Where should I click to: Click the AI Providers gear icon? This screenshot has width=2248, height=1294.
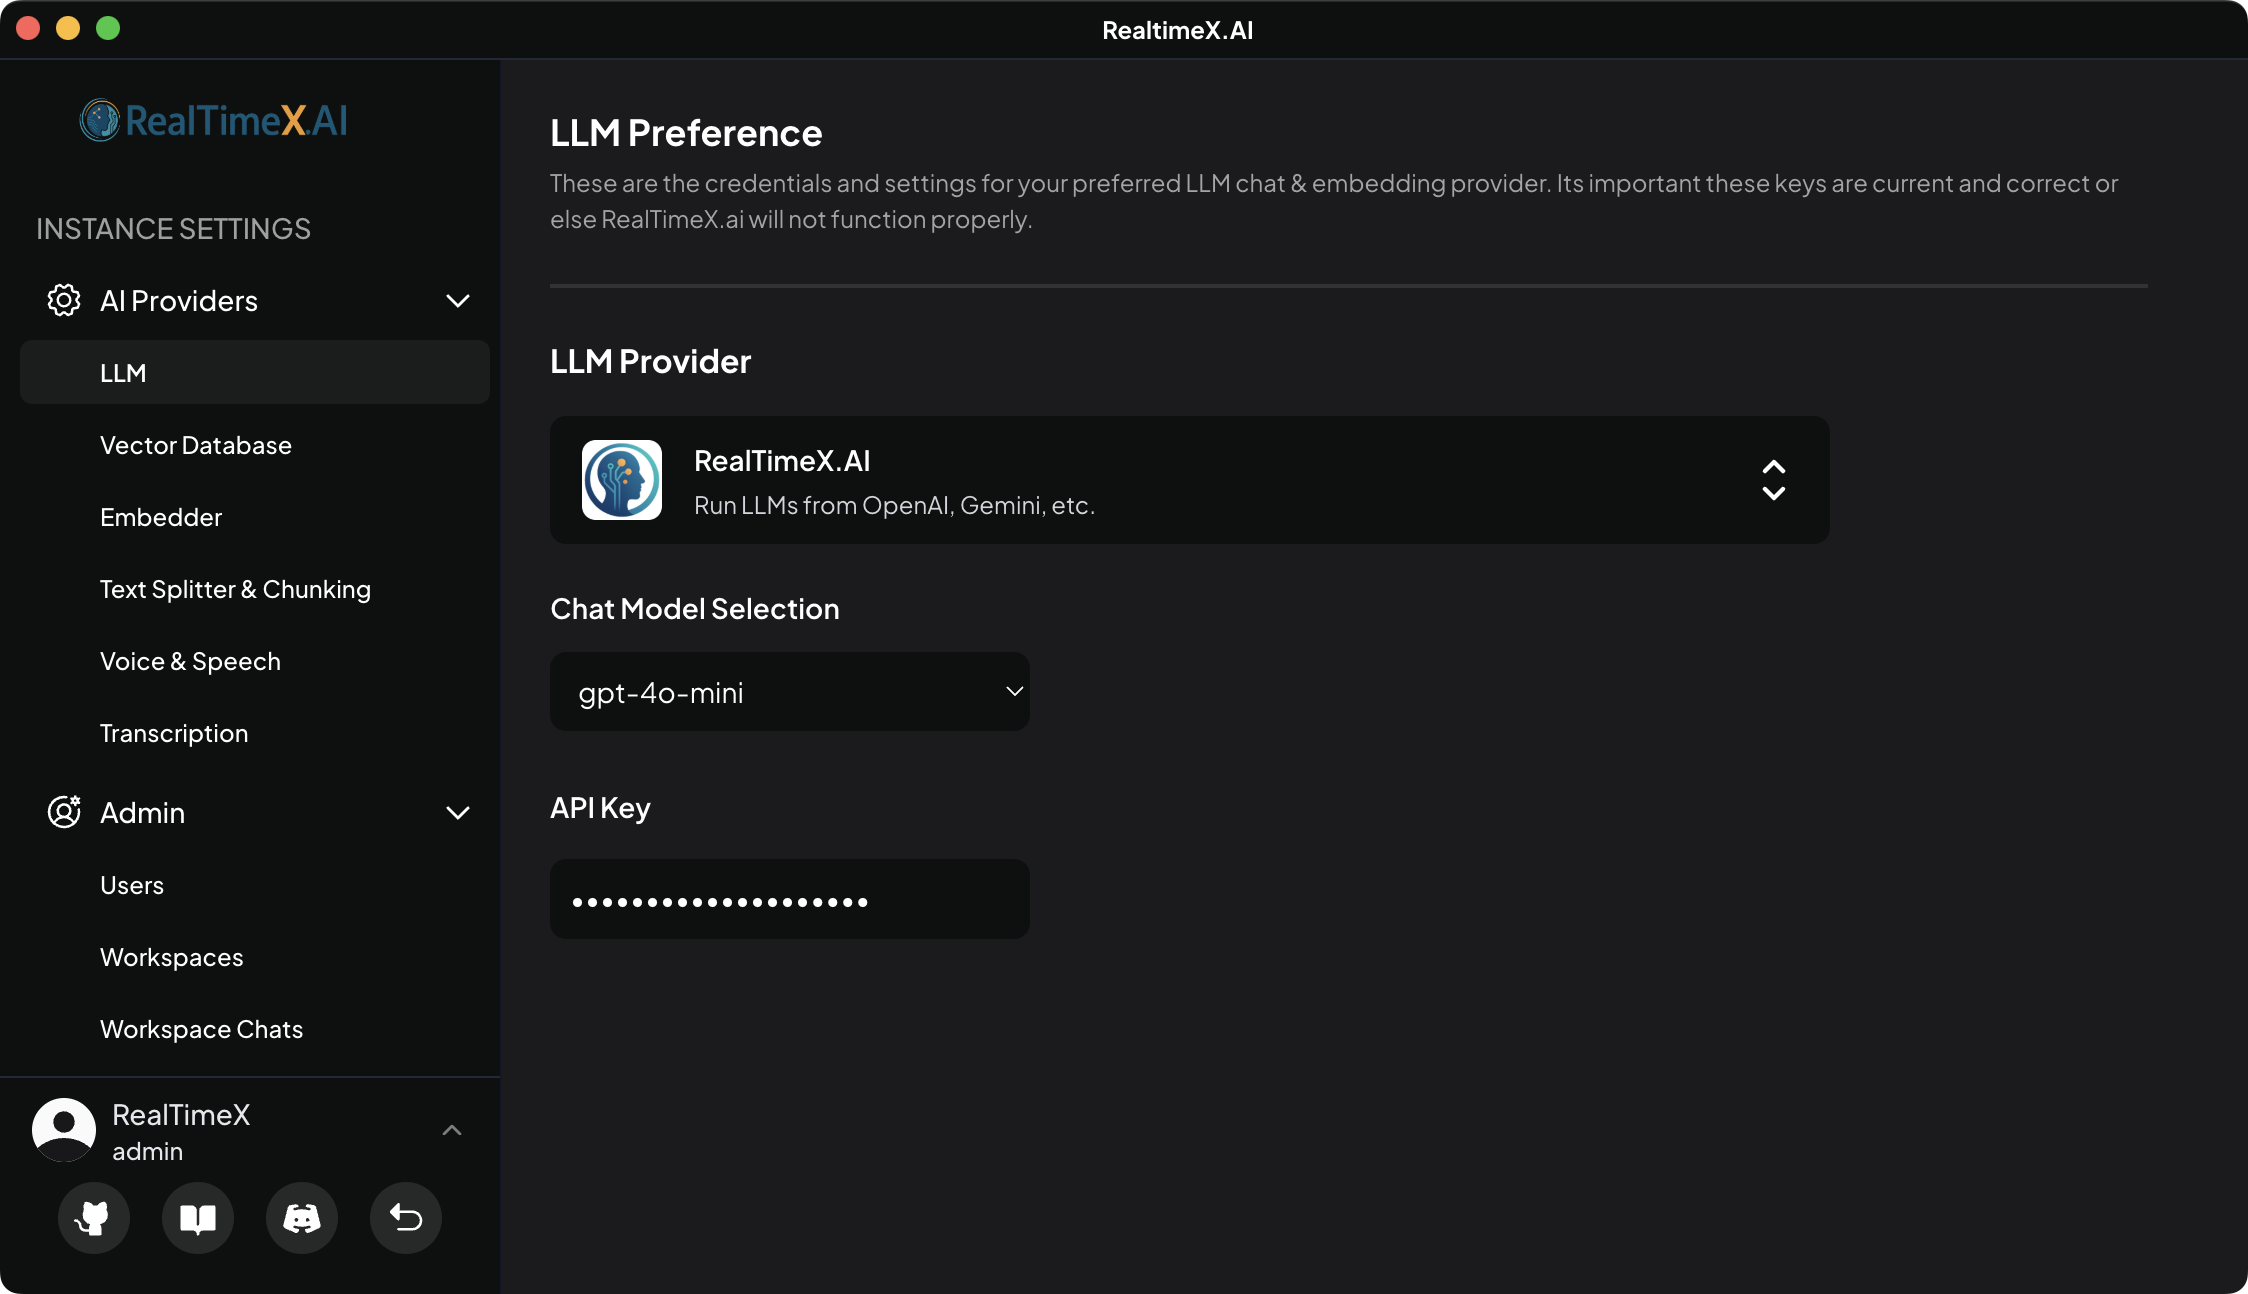click(x=63, y=300)
